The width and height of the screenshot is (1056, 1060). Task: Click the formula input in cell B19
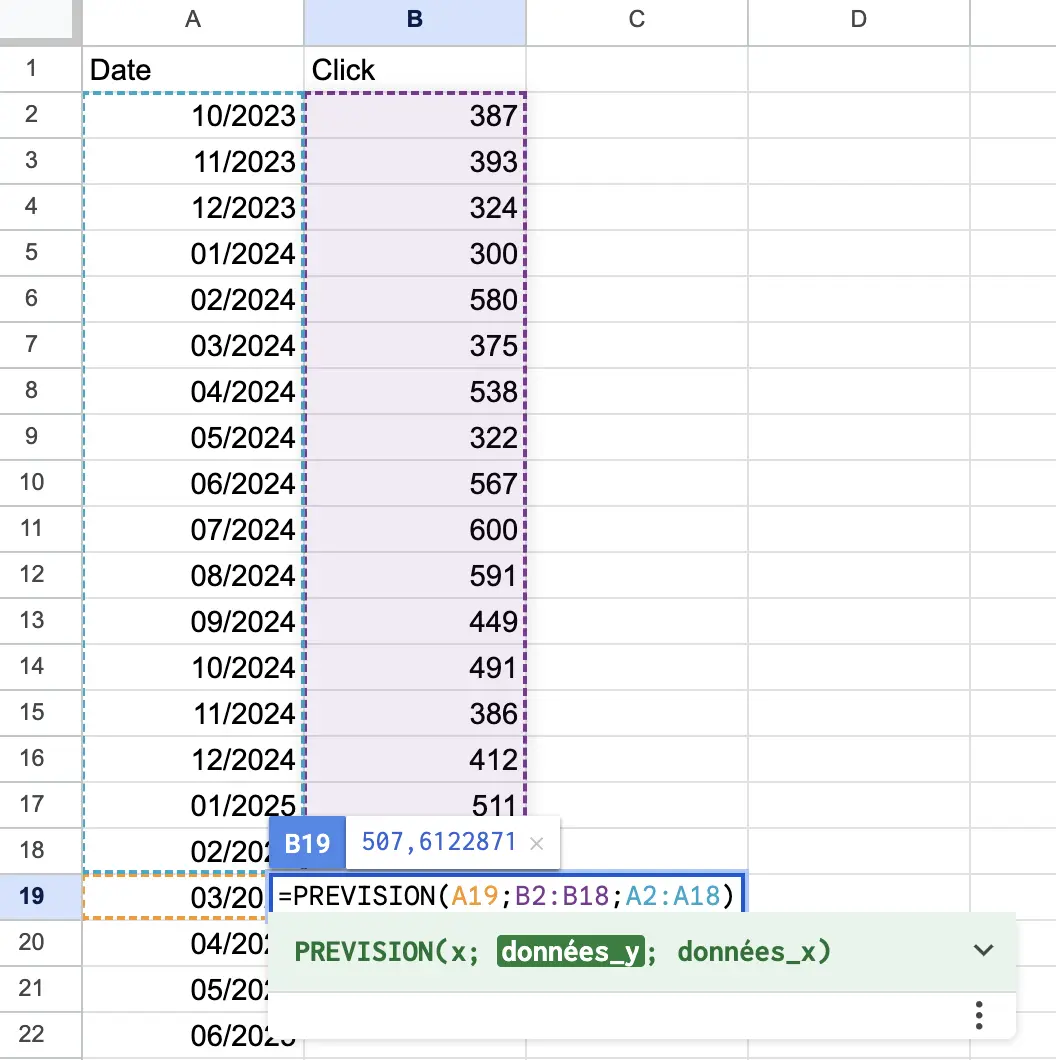click(x=506, y=896)
